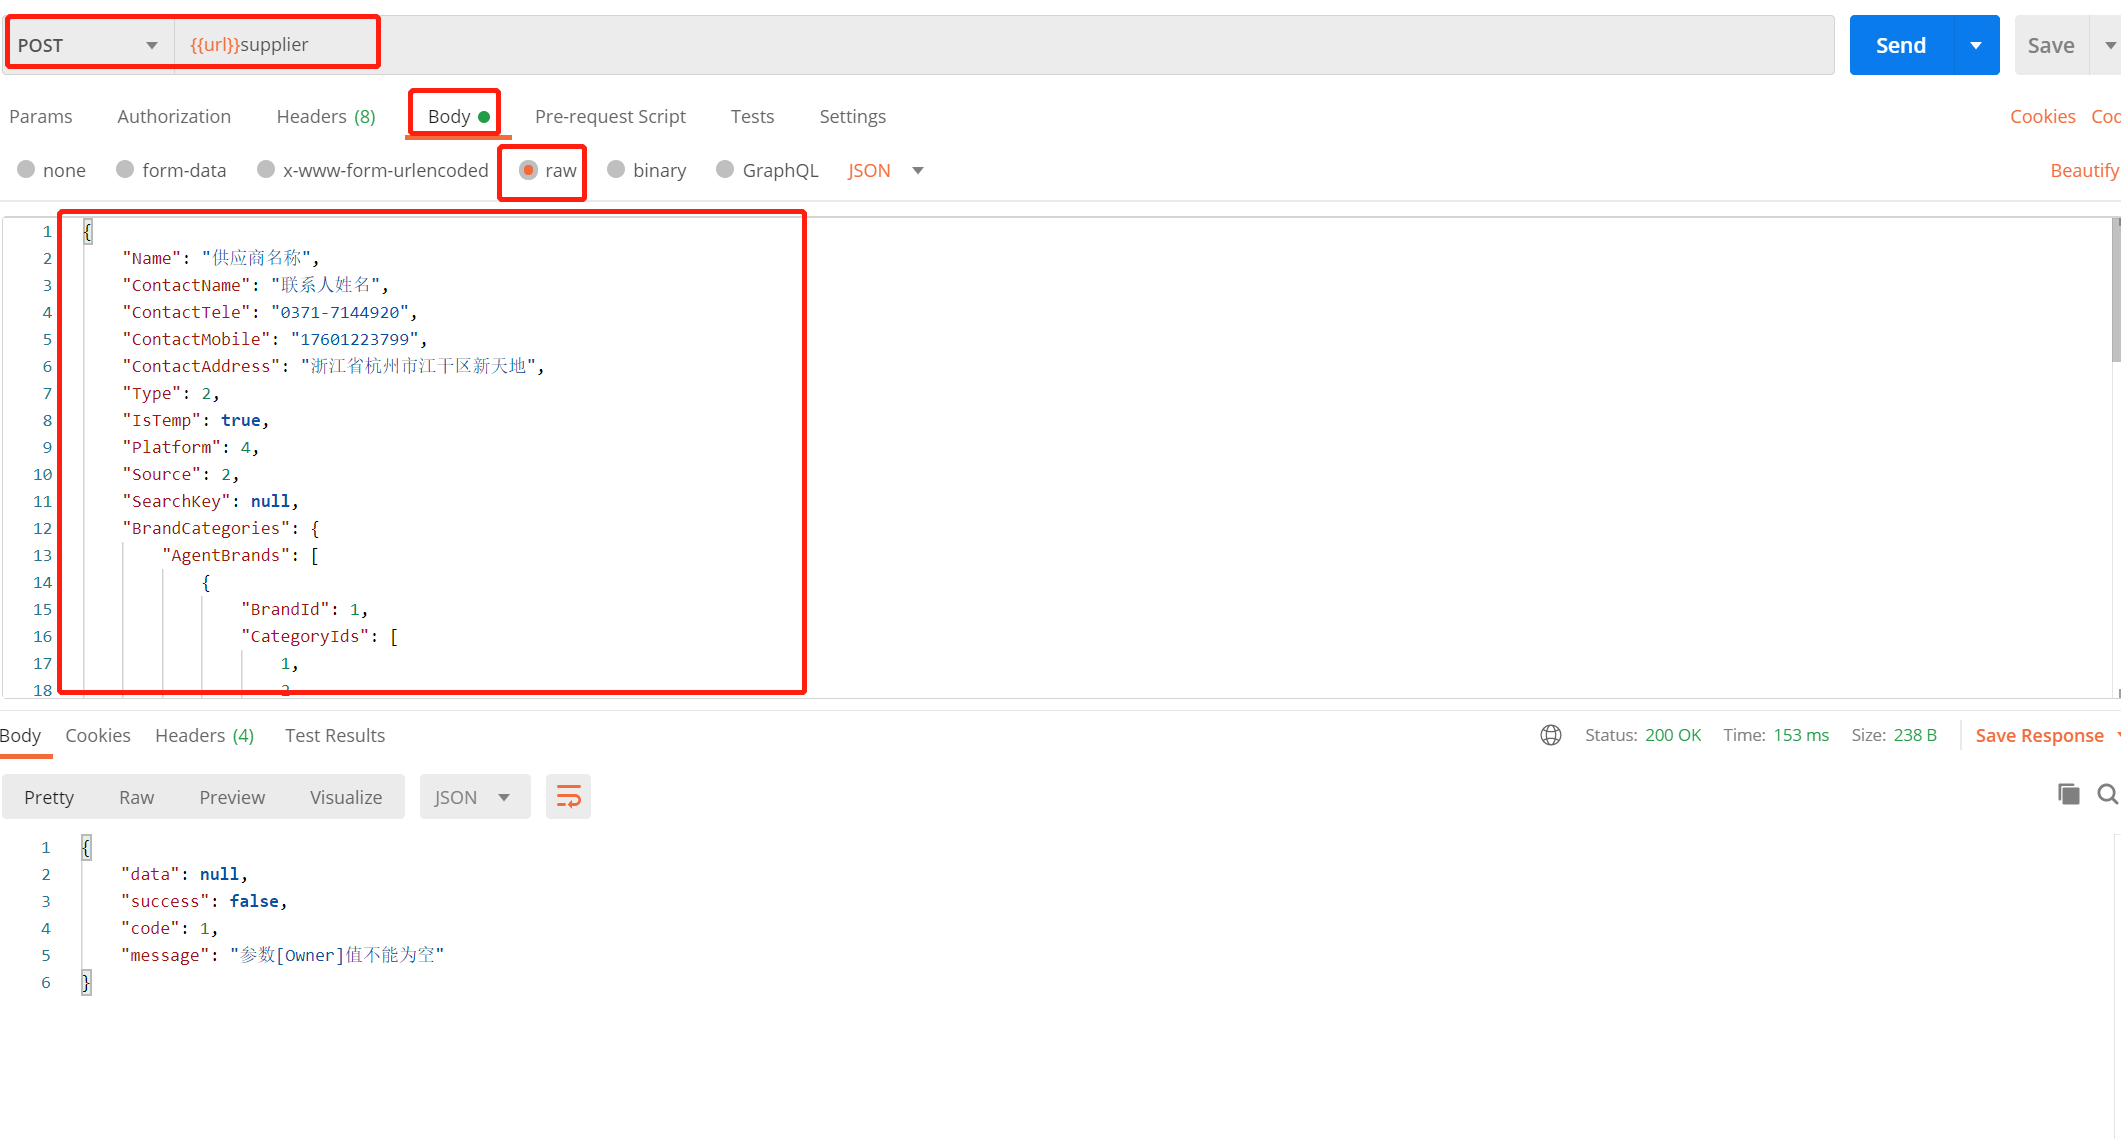Switch to the Pre-request Script tab

pos(610,116)
